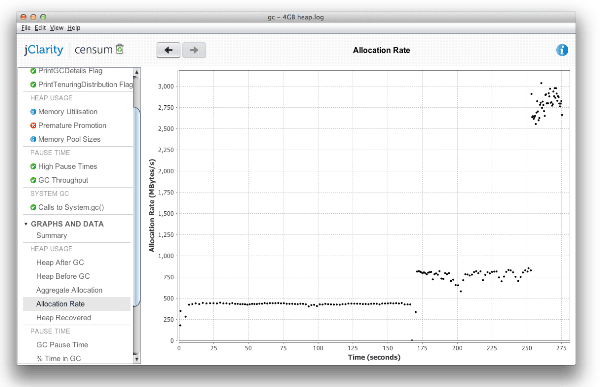Select the Aggregate Allocation item
Screen dimensions: 600x387
coord(69,290)
